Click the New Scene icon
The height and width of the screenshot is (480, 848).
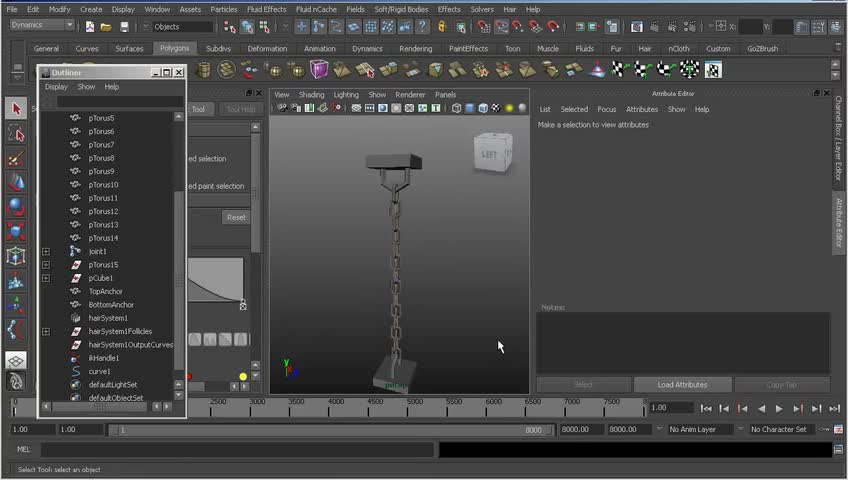(90, 26)
